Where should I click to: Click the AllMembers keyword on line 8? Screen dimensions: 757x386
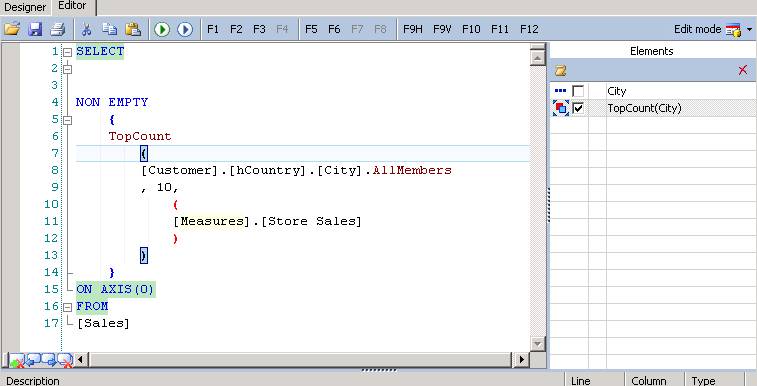click(412, 170)
